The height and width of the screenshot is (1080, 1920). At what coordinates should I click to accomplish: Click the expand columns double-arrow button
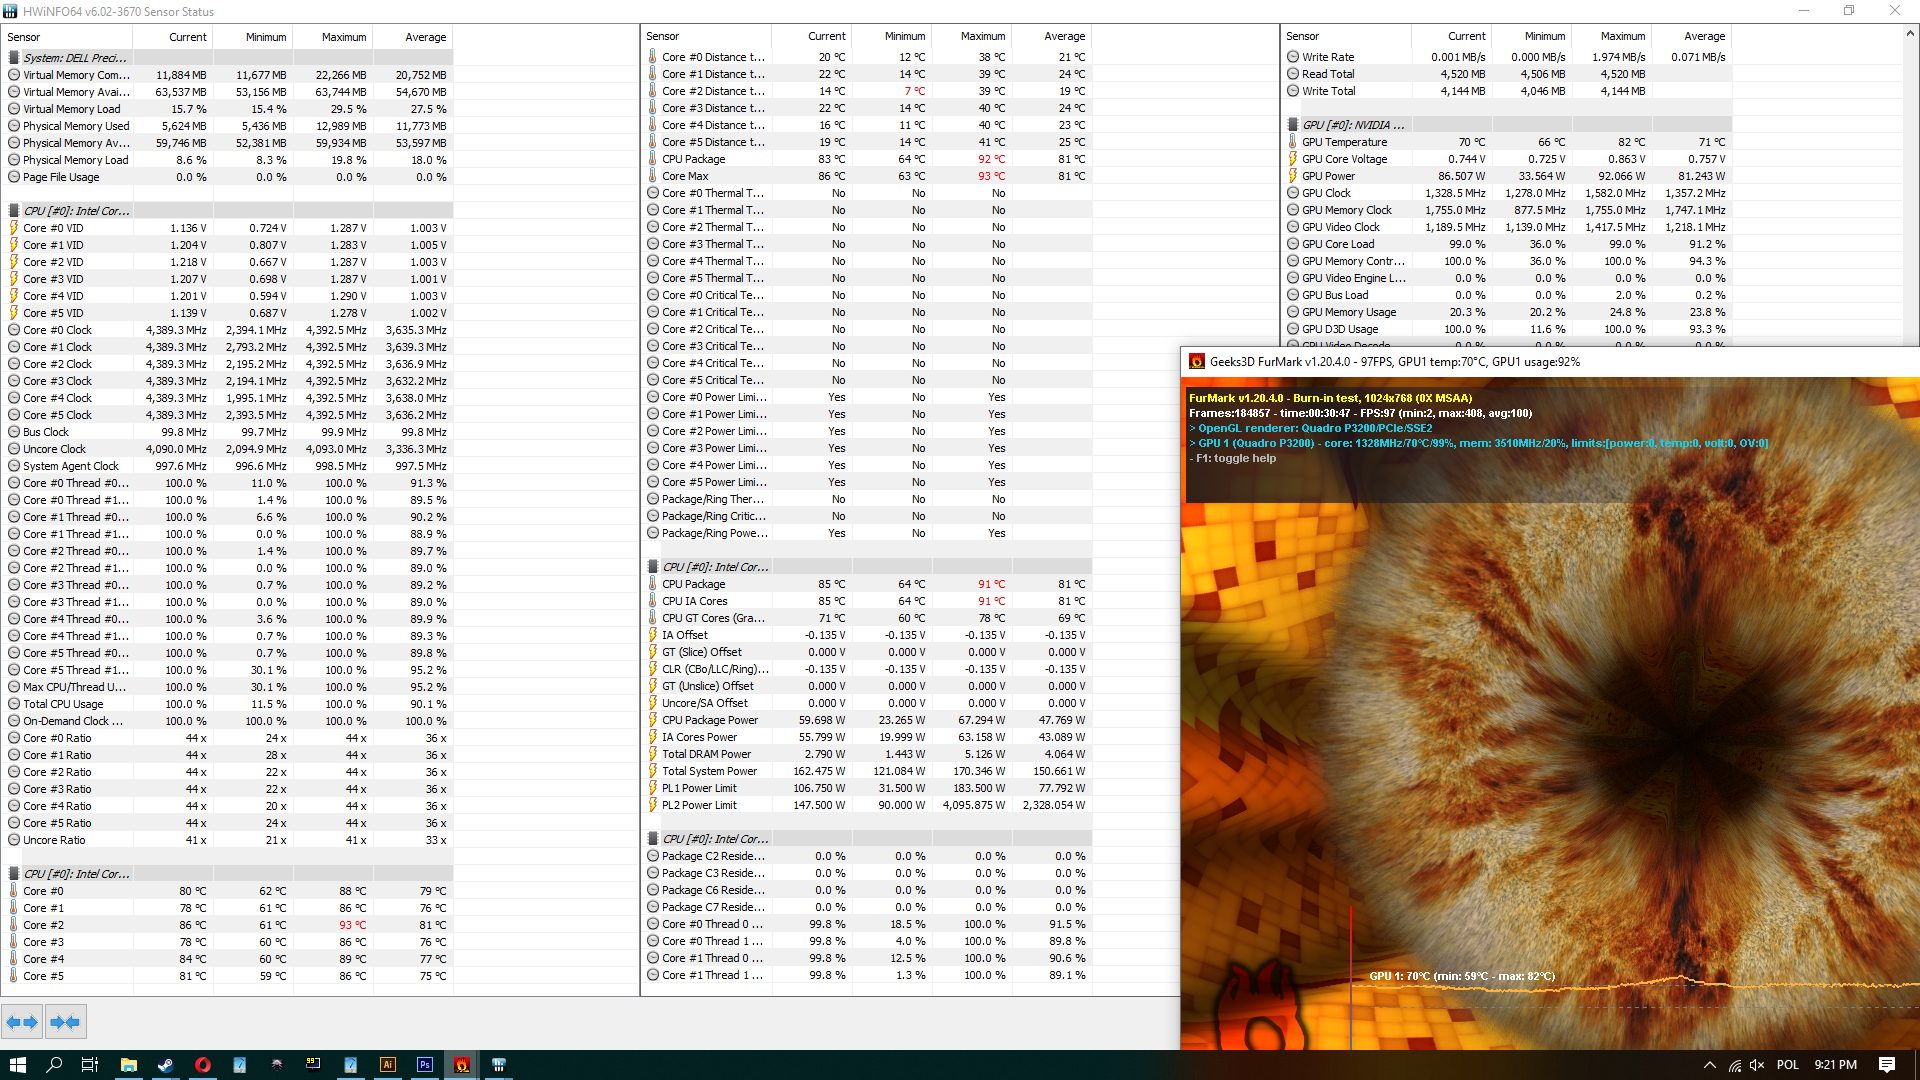click(22, 1022)
